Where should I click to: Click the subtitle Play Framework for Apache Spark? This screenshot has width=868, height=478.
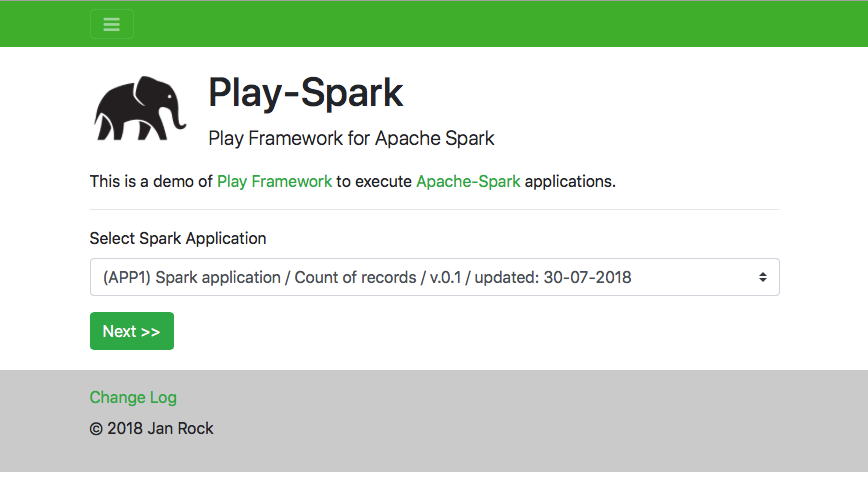tap(351, 138)
